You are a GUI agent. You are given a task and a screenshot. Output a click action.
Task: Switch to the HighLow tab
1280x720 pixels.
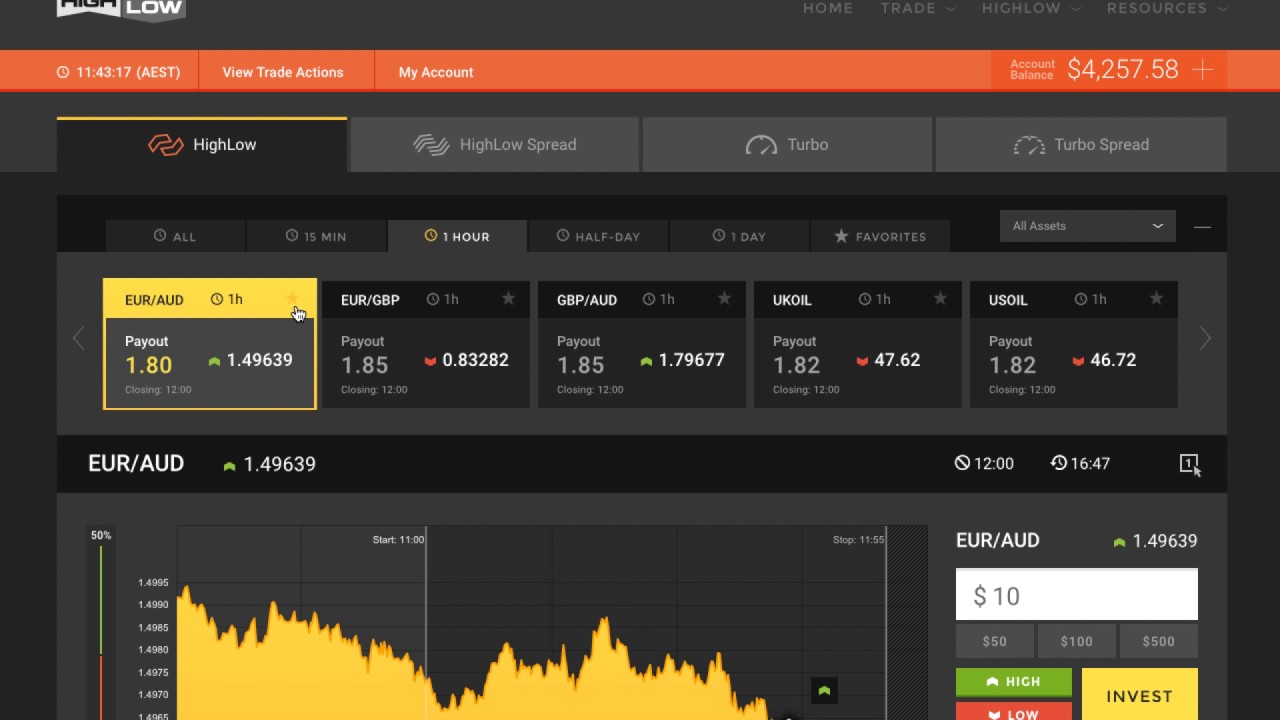click(x=202, y=145)
